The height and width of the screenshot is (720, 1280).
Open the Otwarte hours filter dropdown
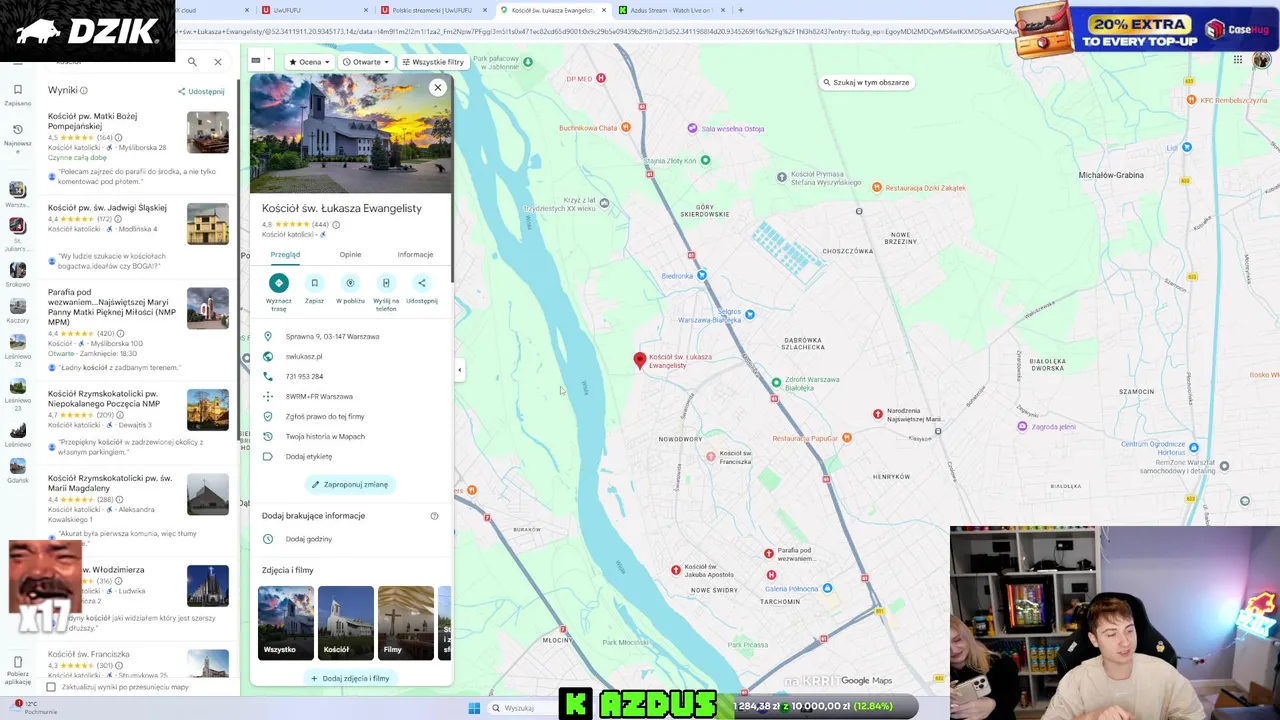click(x=366, y=62)
